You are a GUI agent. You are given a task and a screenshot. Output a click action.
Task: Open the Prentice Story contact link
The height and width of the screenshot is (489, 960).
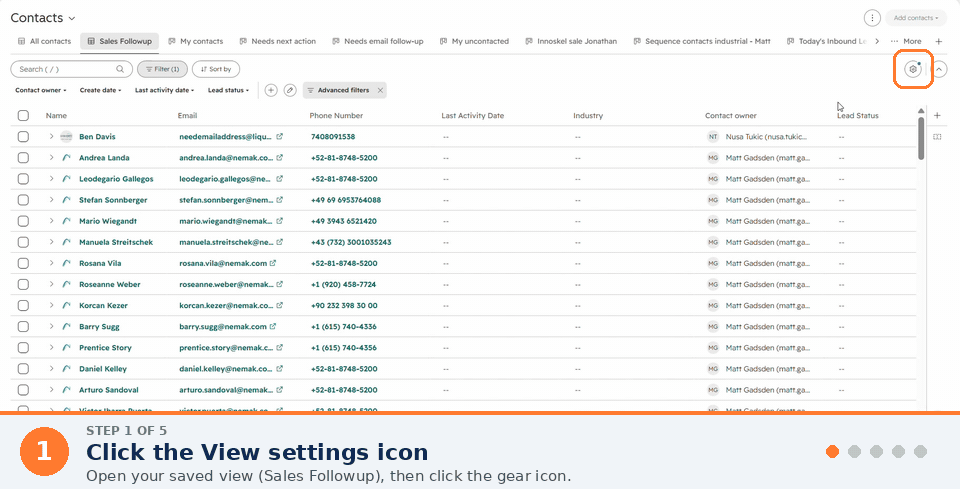105,348
